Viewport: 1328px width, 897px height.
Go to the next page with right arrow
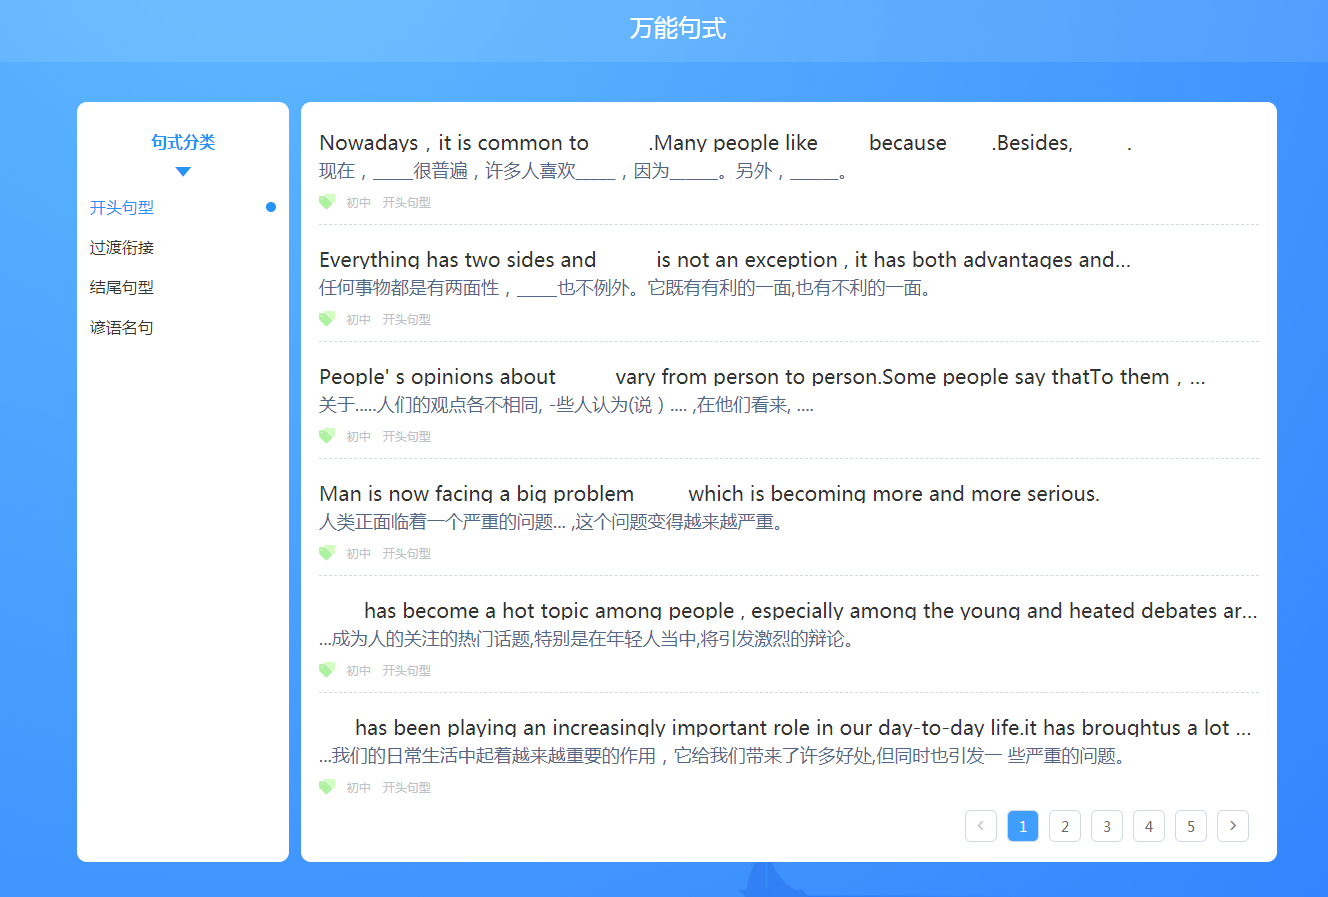click(1232, 826)
